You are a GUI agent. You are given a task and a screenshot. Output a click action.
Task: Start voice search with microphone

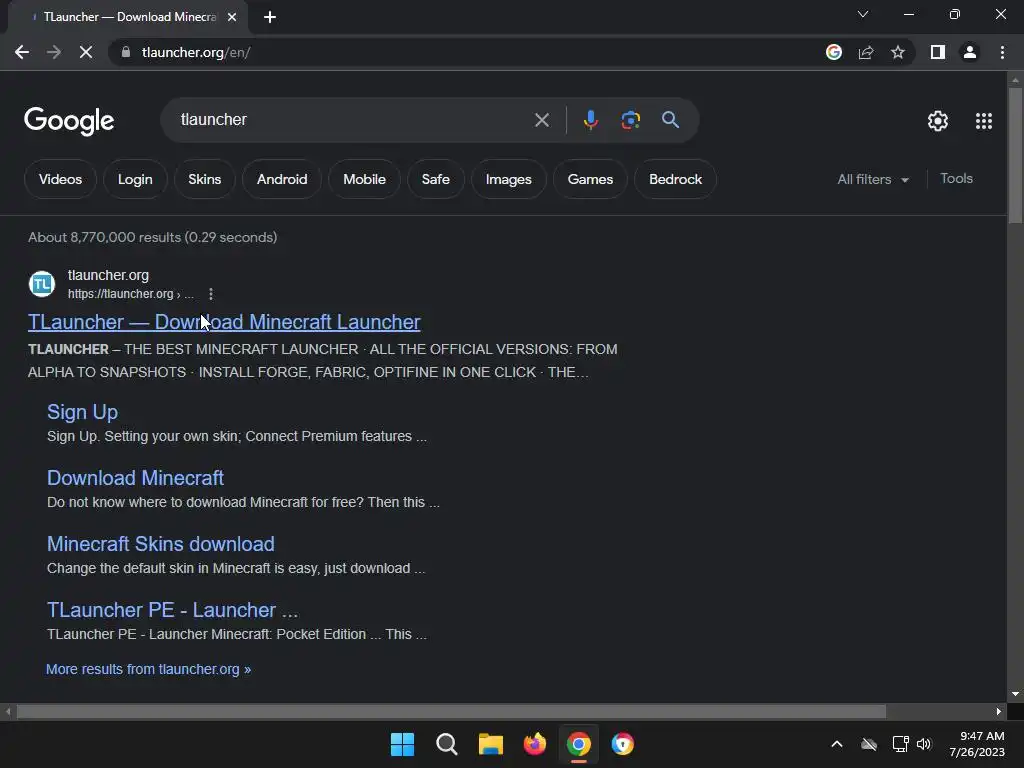coord(590,120)
